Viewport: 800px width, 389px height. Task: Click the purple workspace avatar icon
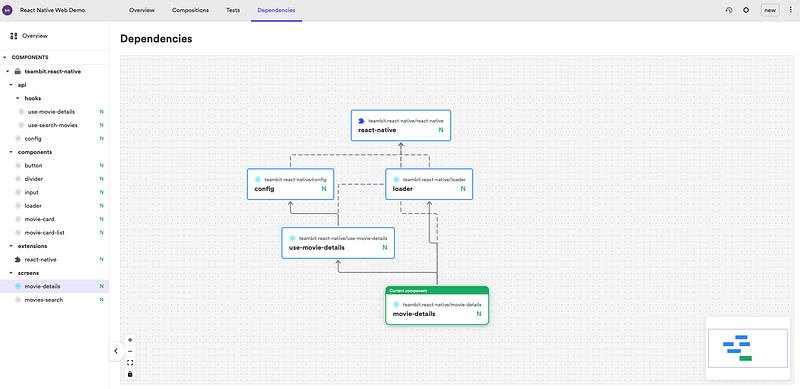pyautogui.click(x=8, y=10)
